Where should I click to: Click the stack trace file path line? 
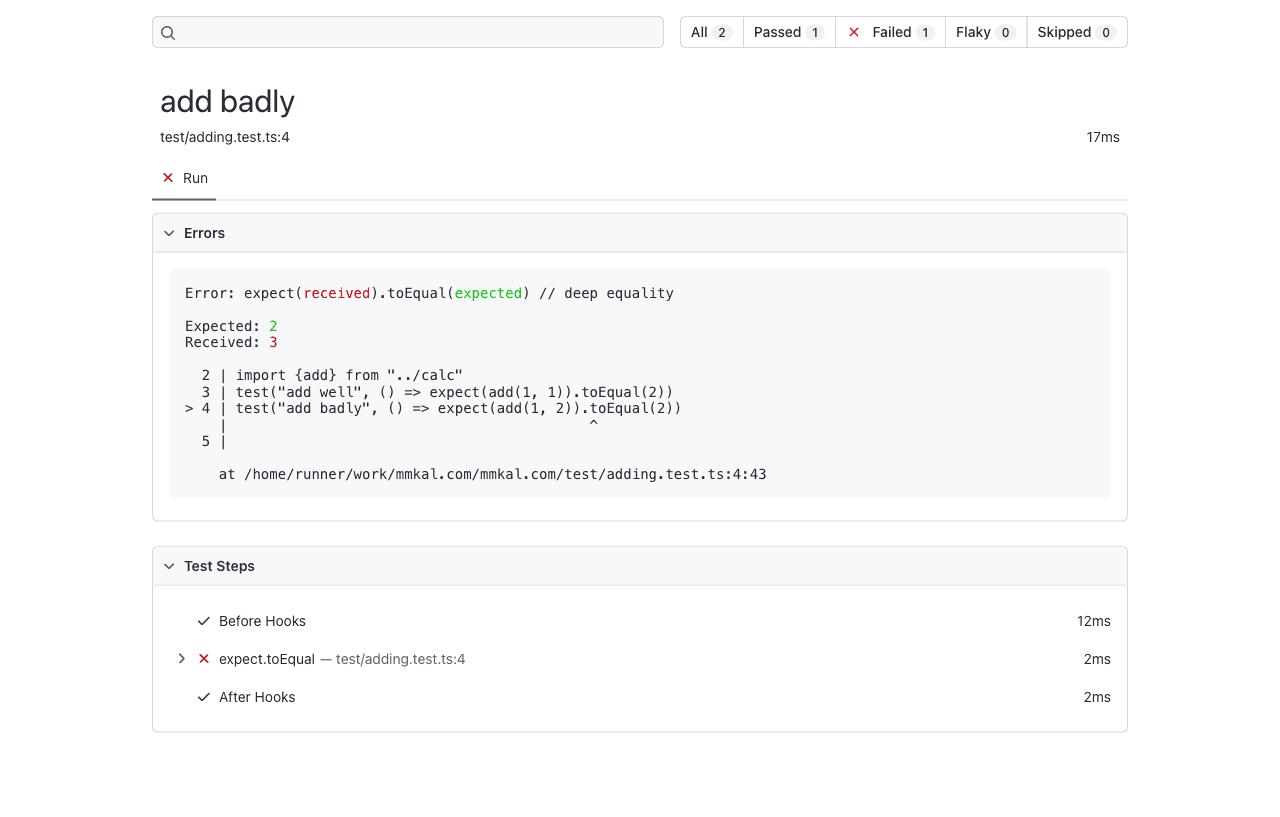coord(492,474)
